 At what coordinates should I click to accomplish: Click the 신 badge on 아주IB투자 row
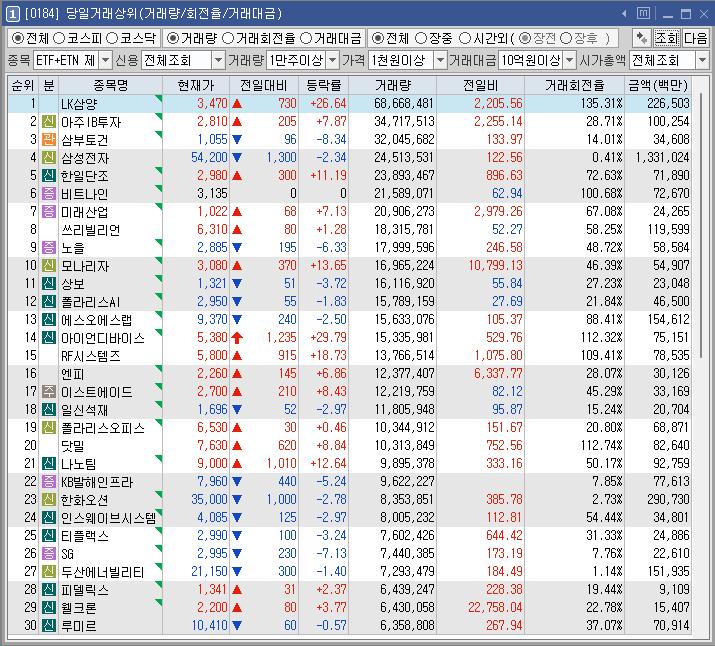pyautogui.click(x=49, y=121)
